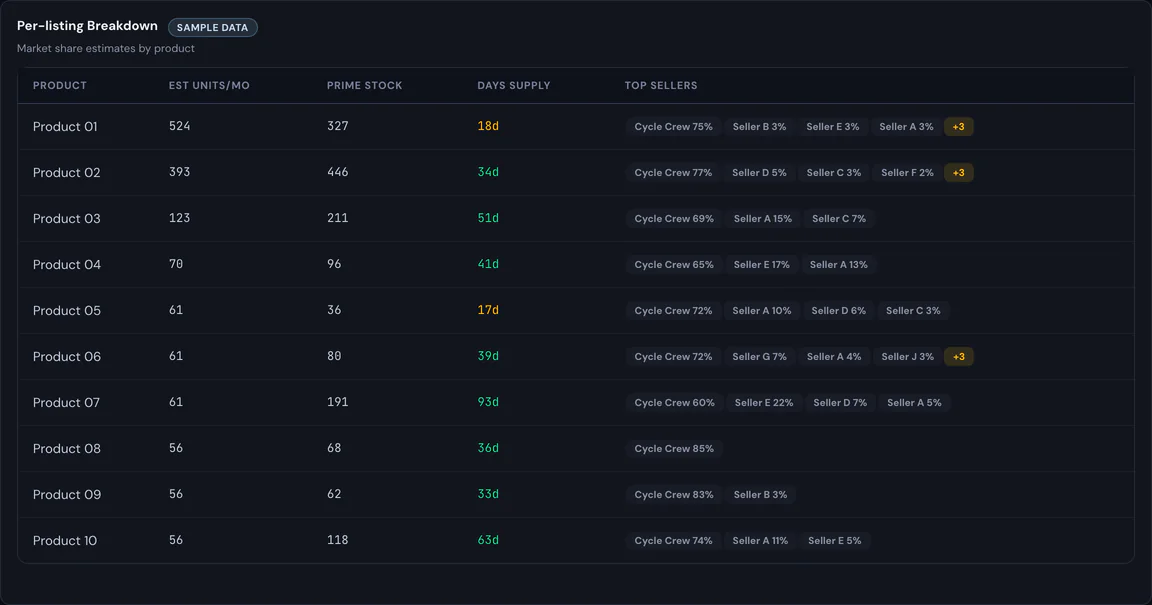Click the 446 prime stock value
This screenshot has width=1152, height=605.
(x=338, y=172)
